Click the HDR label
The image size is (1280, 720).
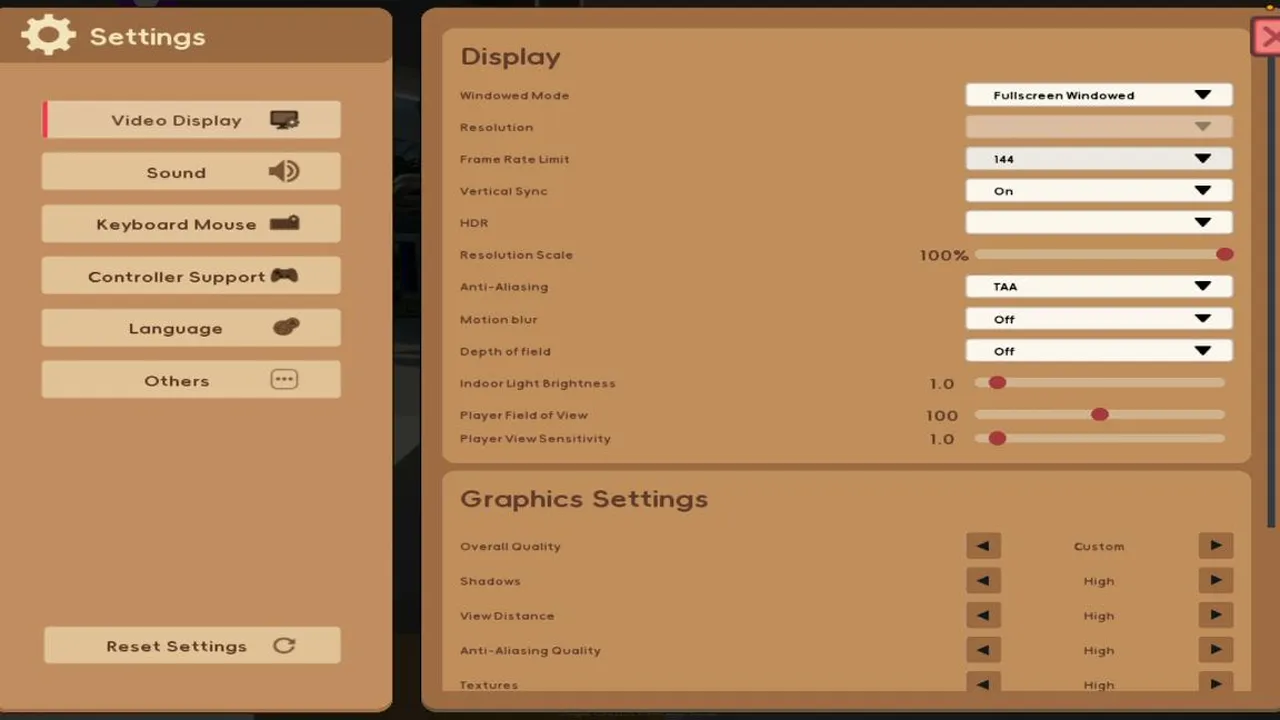tap(474, 223)
